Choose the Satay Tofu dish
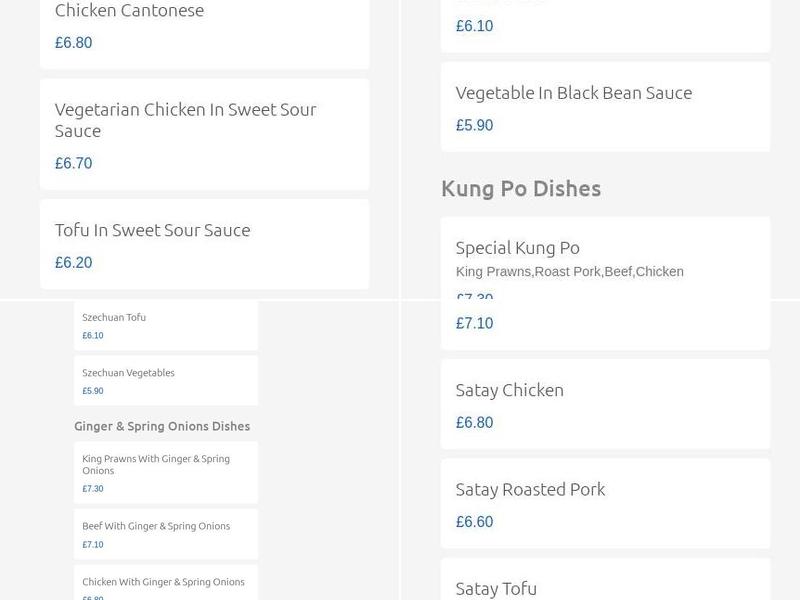 [x=497, y=588]
